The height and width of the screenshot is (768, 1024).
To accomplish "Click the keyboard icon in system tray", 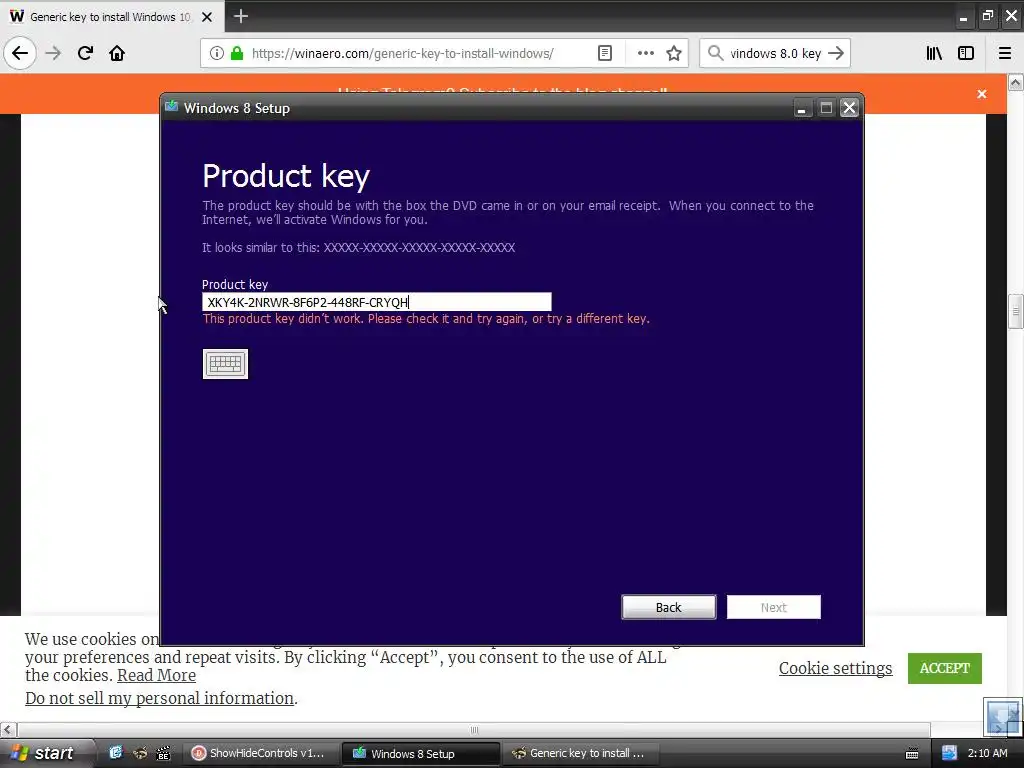I will (912, 754).
